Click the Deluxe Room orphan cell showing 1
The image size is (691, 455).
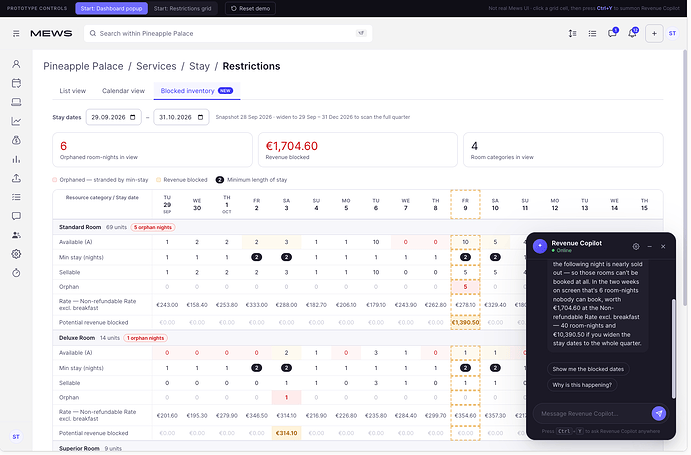(286, 398)
